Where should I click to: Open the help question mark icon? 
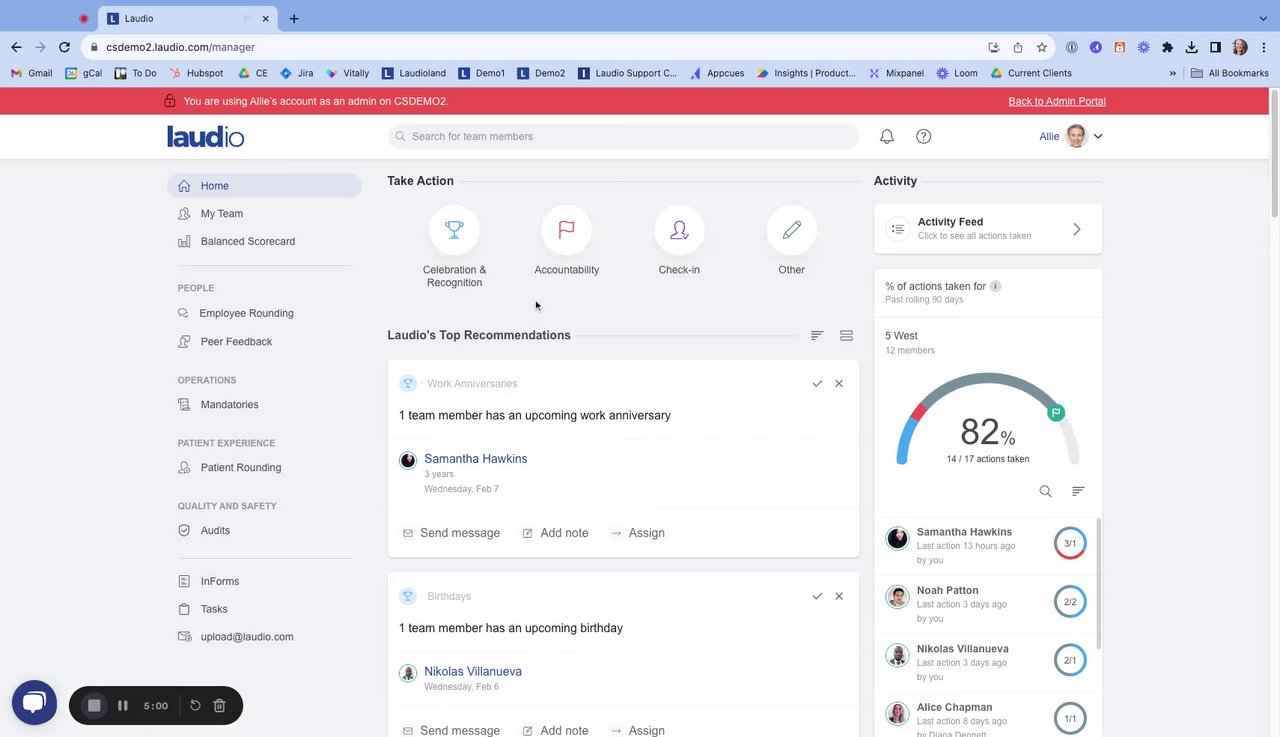[x=923, y=136]
